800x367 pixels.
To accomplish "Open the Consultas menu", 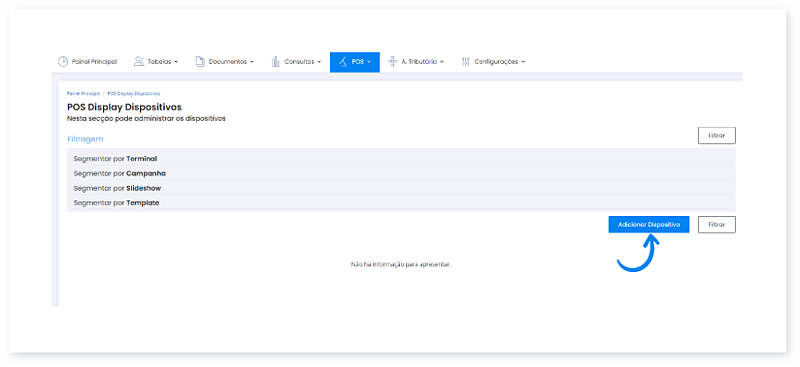I will [296, 61].
